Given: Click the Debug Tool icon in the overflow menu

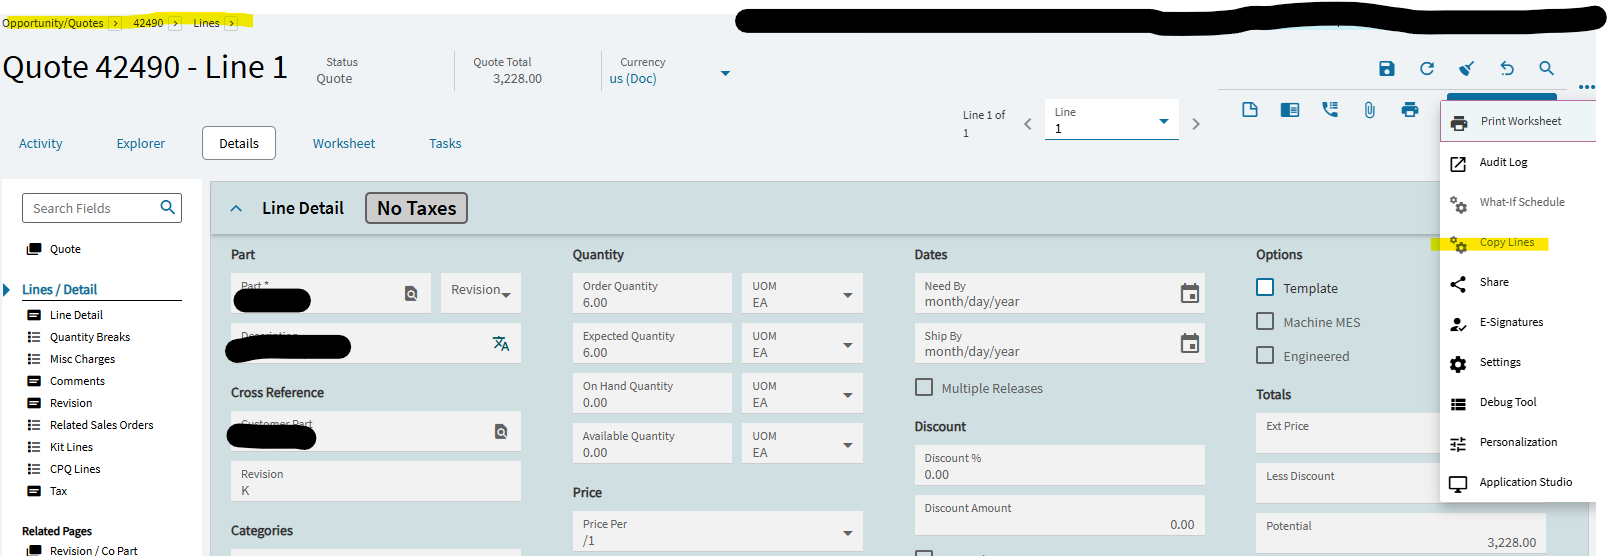Looking at the screenshot, I should [1458, 404].
